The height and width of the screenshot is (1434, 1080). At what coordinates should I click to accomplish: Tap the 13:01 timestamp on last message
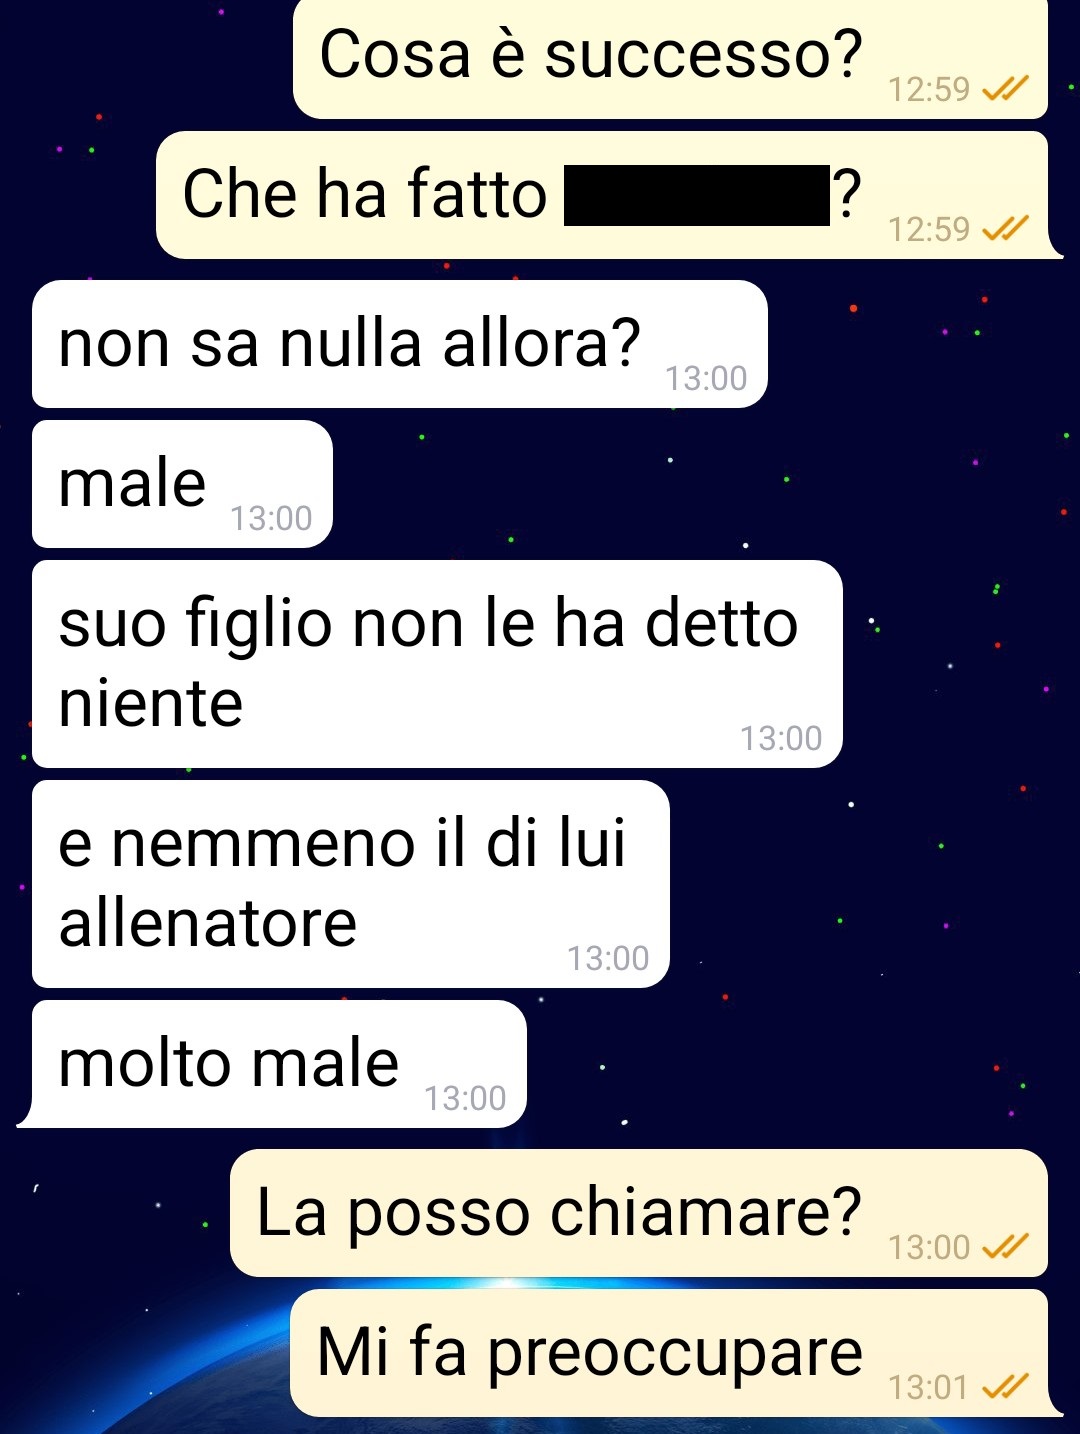click(929, 1388)
